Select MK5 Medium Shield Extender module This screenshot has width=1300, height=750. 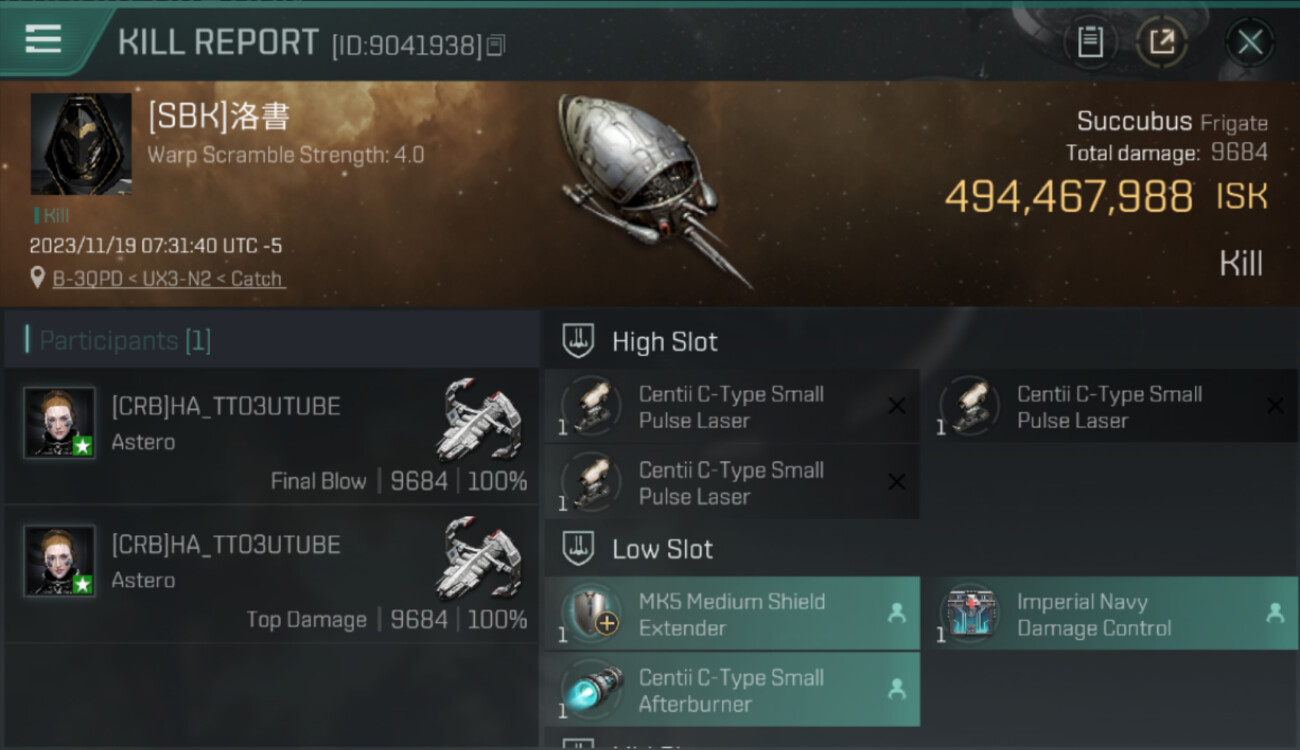[x=732, y=613]
